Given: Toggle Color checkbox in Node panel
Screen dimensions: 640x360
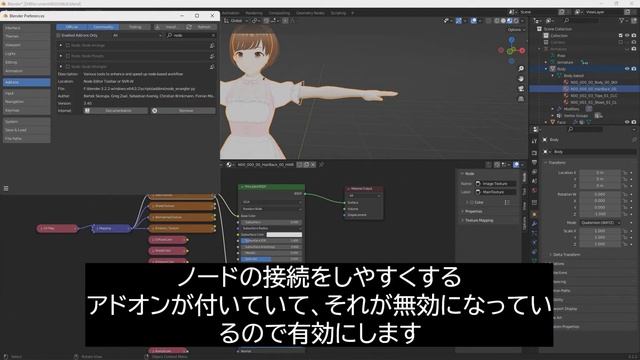Looking at the screenshot, I should [472, 202].
